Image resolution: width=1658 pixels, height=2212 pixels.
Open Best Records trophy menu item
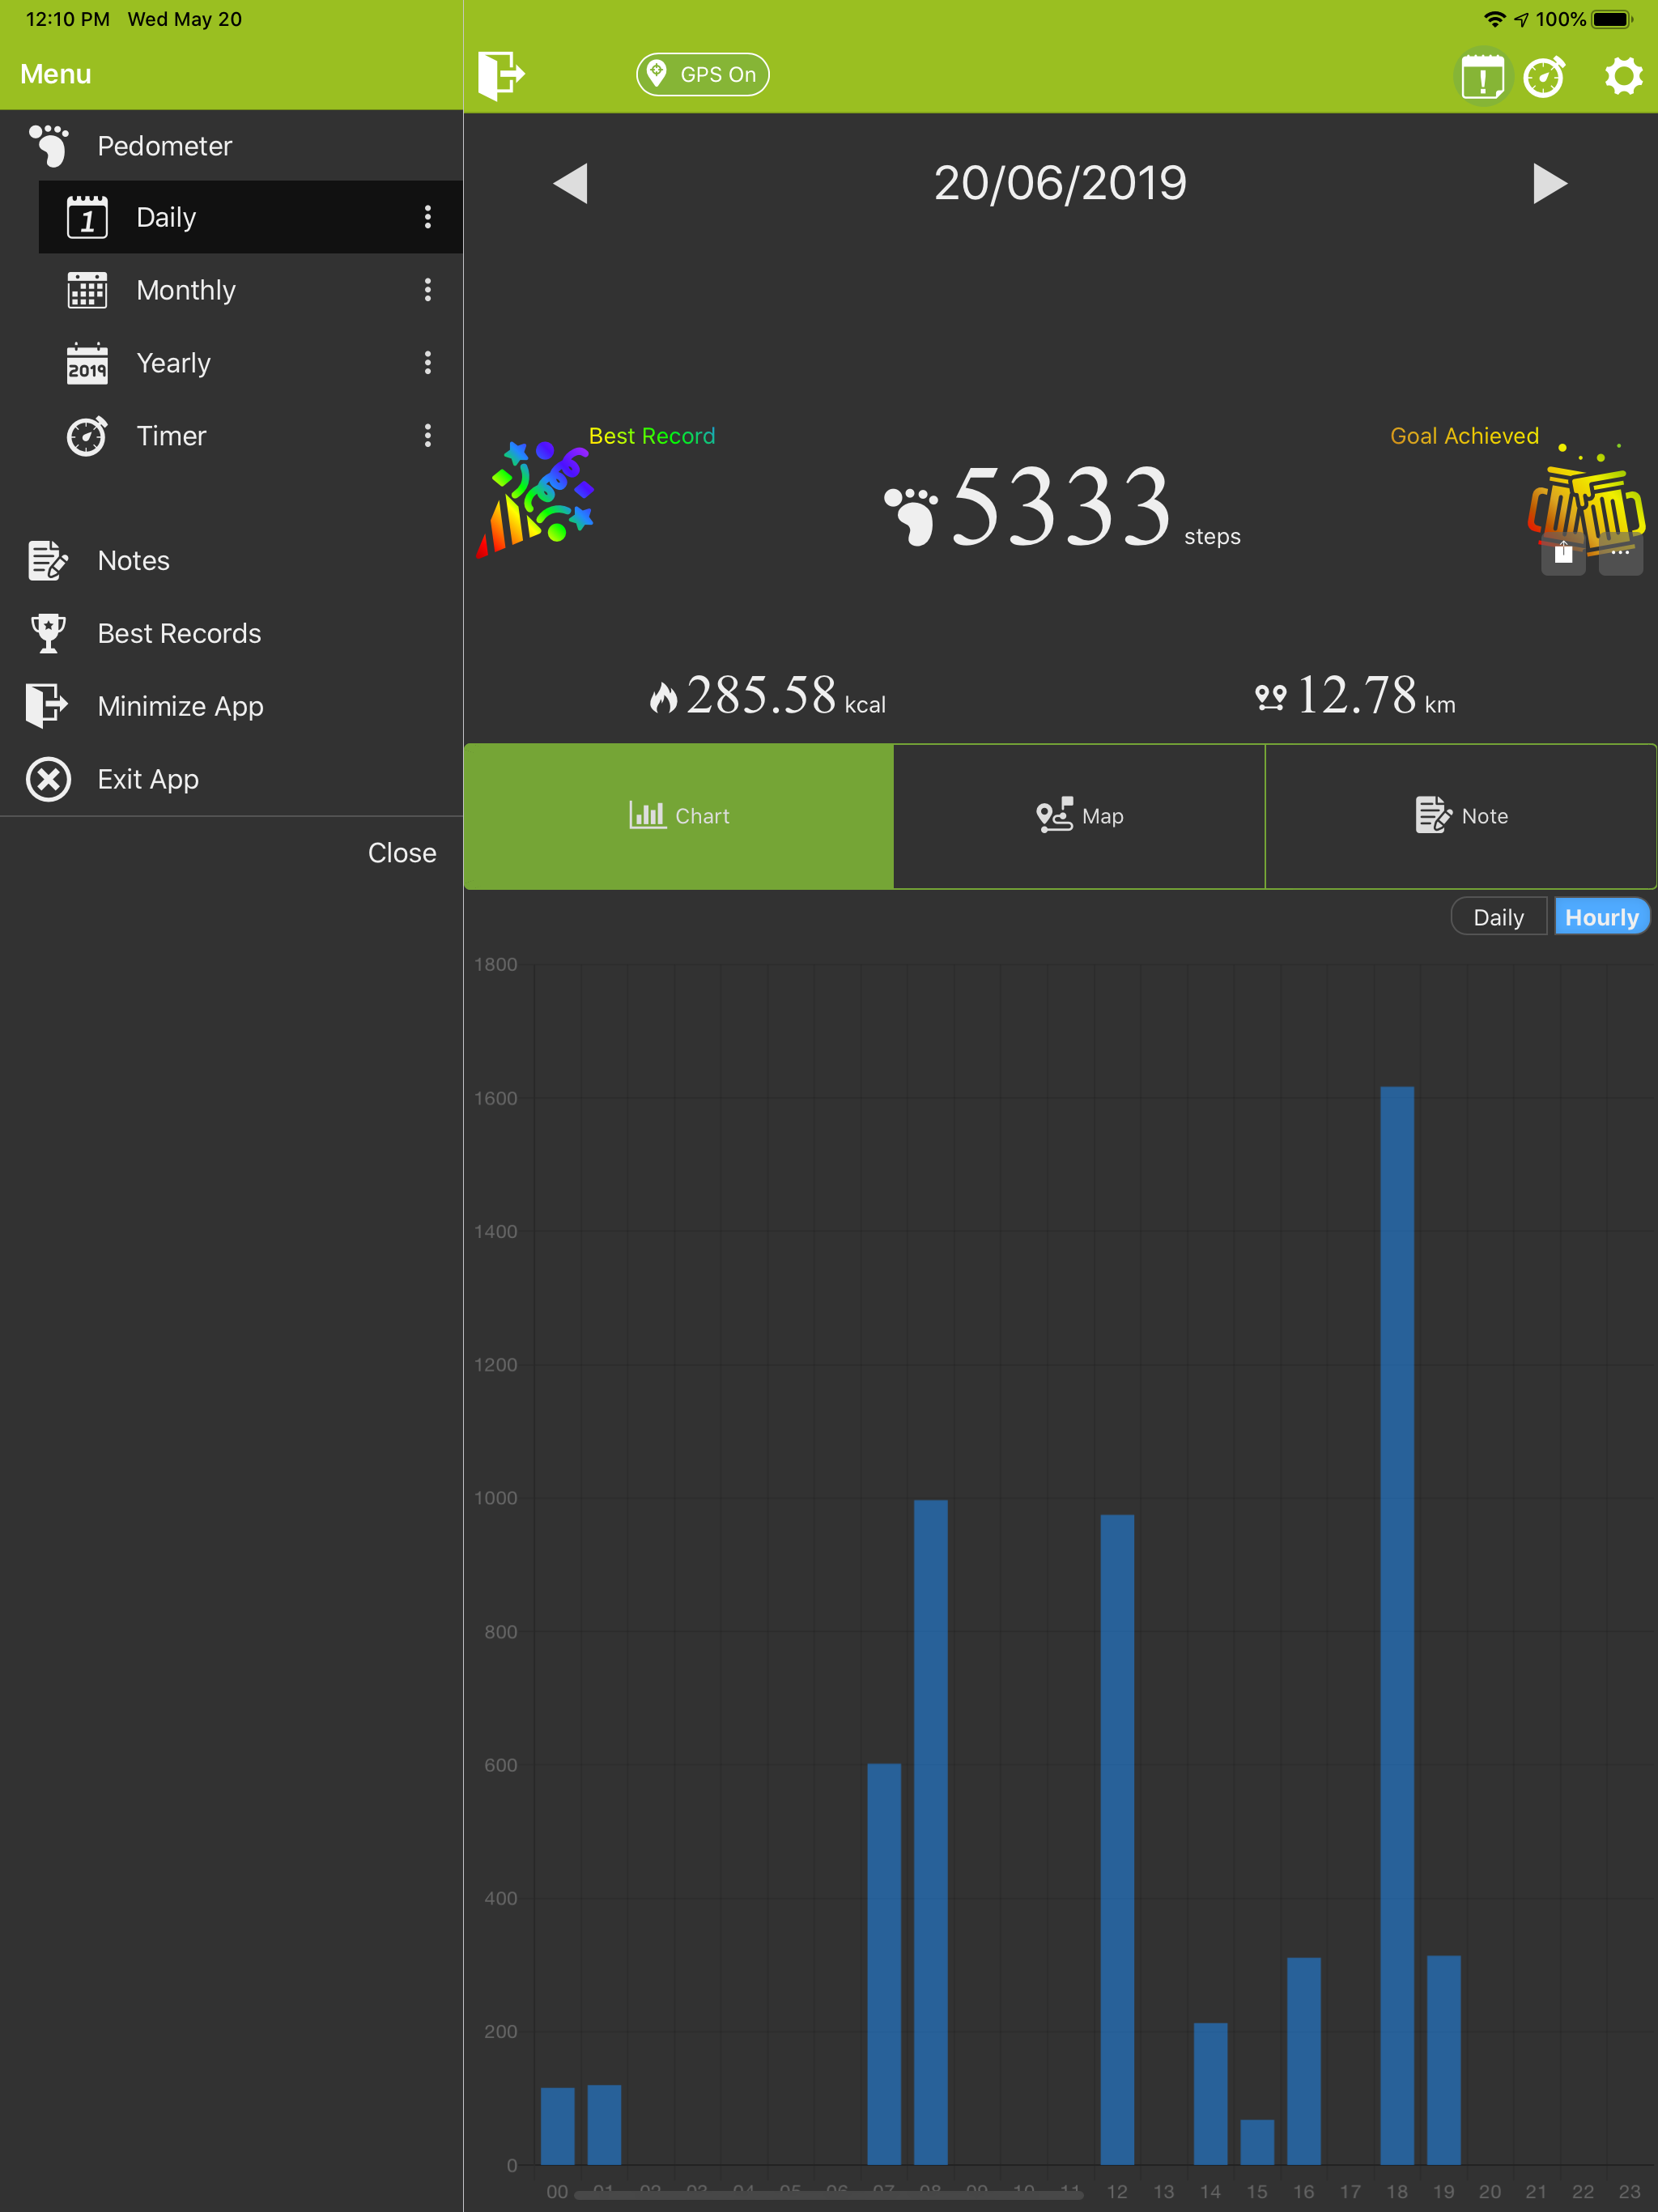[178, 633]
